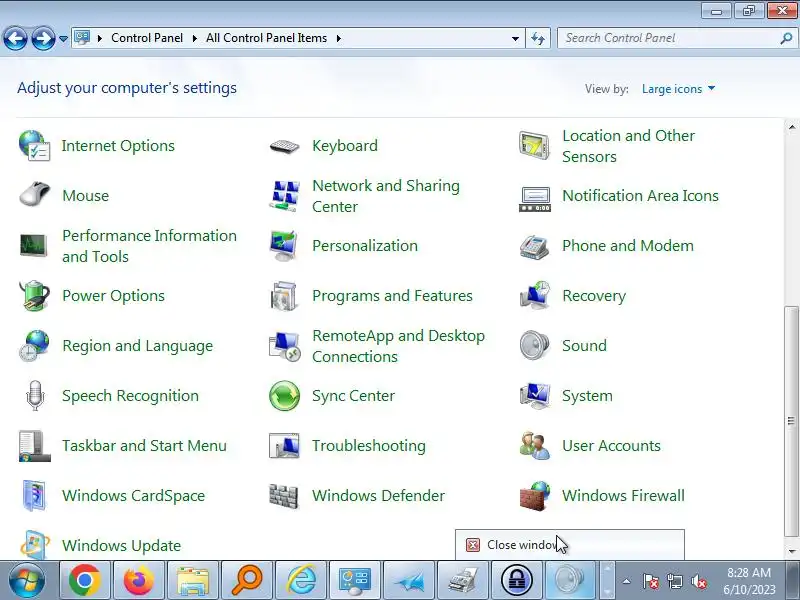Screen dimensions: 800x600
Task: Go to Control Panel breadcrumb
Action: click(x=147, y=38)
